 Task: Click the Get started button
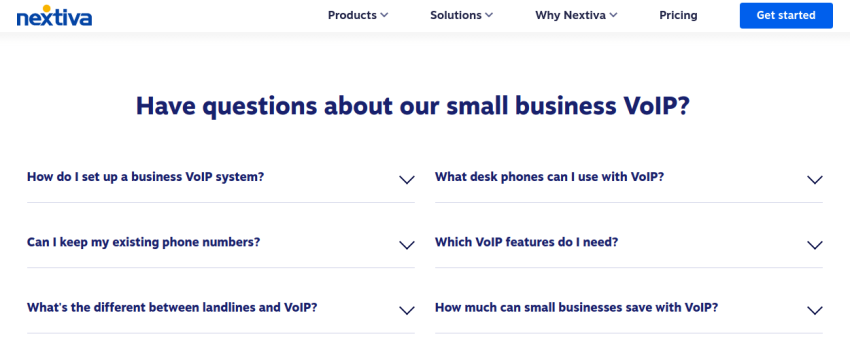(x=786, y=15)
